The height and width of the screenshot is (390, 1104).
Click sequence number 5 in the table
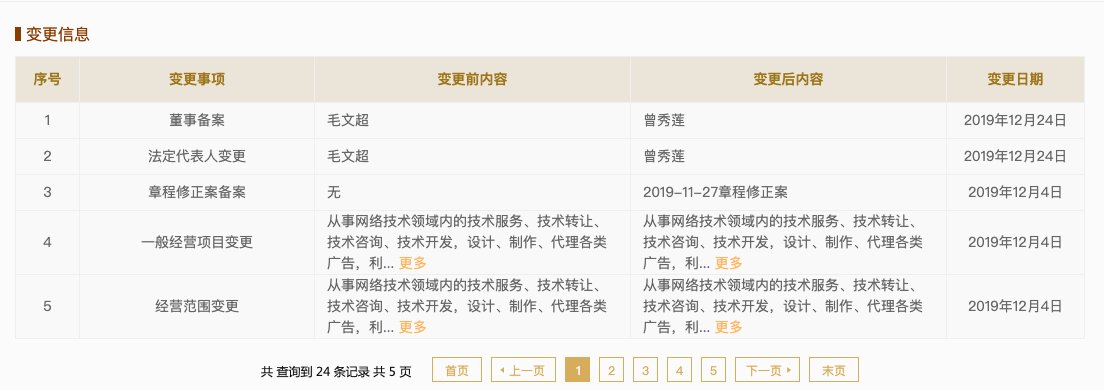[x=47, y=306]
